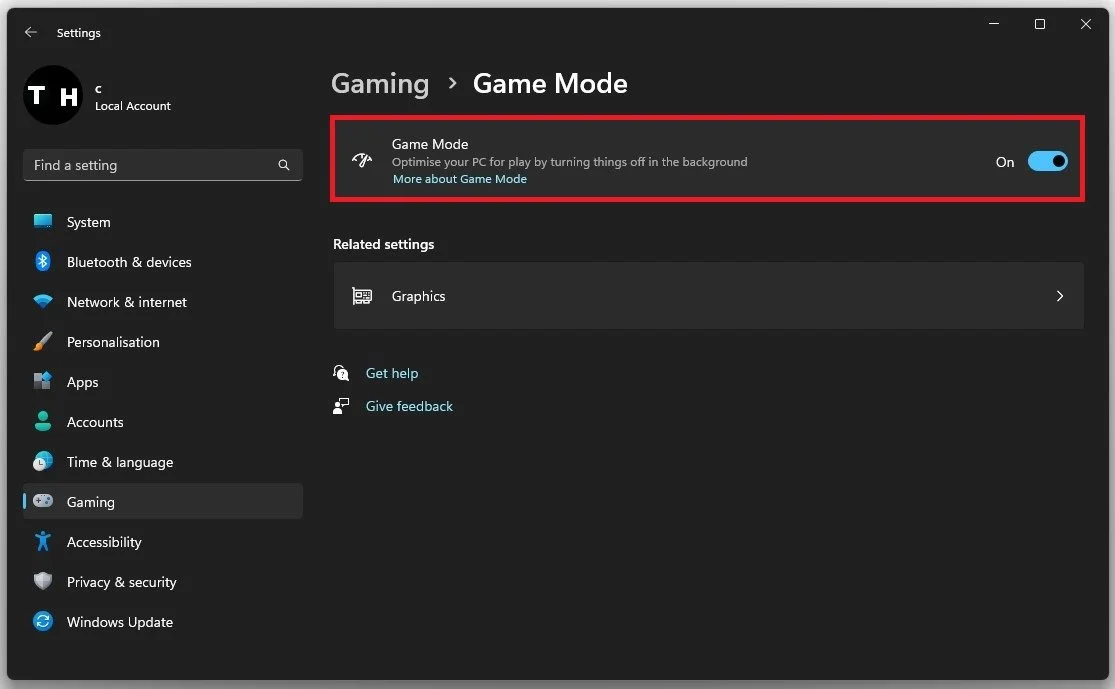Click the chevron next to Graphics

tap(1060, 295)
